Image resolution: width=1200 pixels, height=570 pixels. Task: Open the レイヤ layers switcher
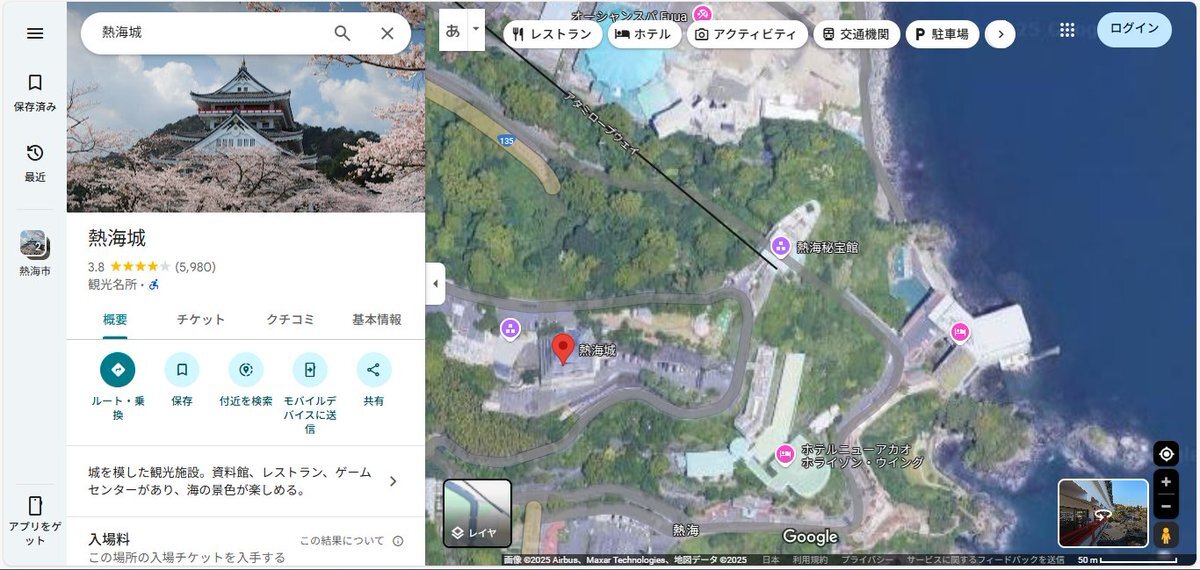pos(478,514)
